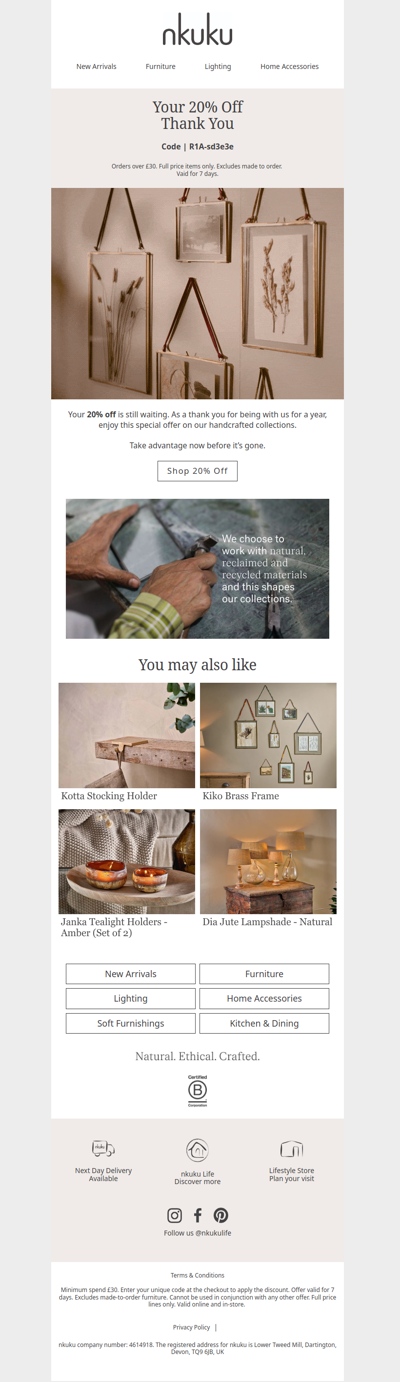The height and width of the screenshot is (1382, 400).
Task: Open the Pinterest icon link
Action: pos(221,1215)
